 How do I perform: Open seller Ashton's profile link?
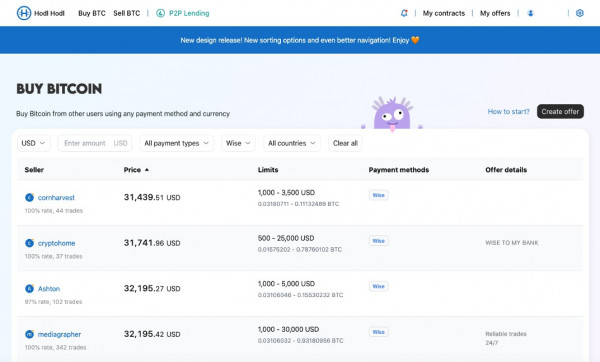coord(49,289)
